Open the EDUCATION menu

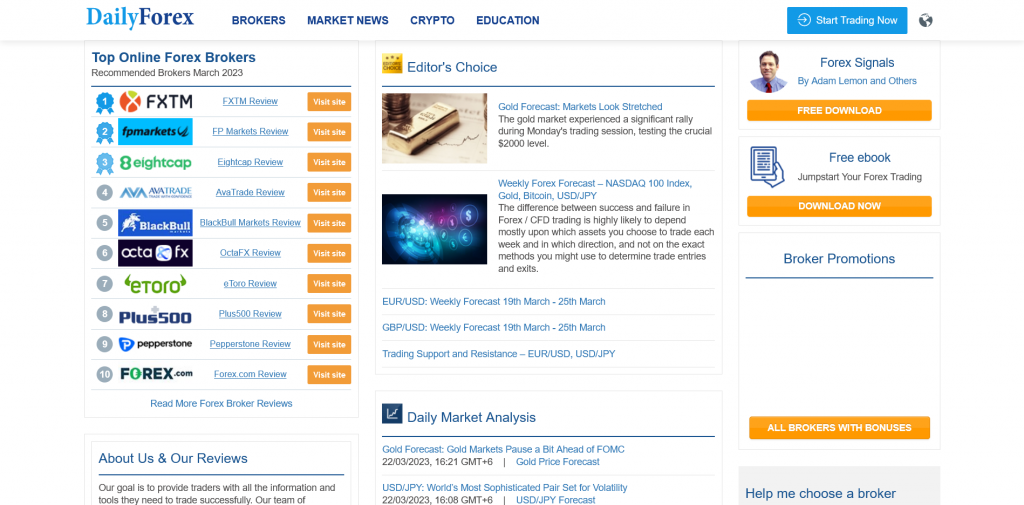(507, 20)
